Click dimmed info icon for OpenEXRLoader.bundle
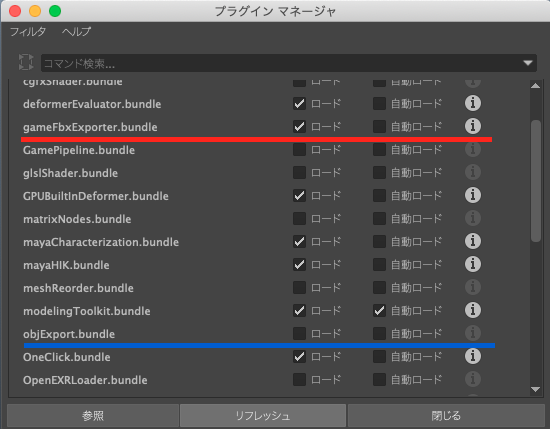550x429 pixels. (473, 380)
